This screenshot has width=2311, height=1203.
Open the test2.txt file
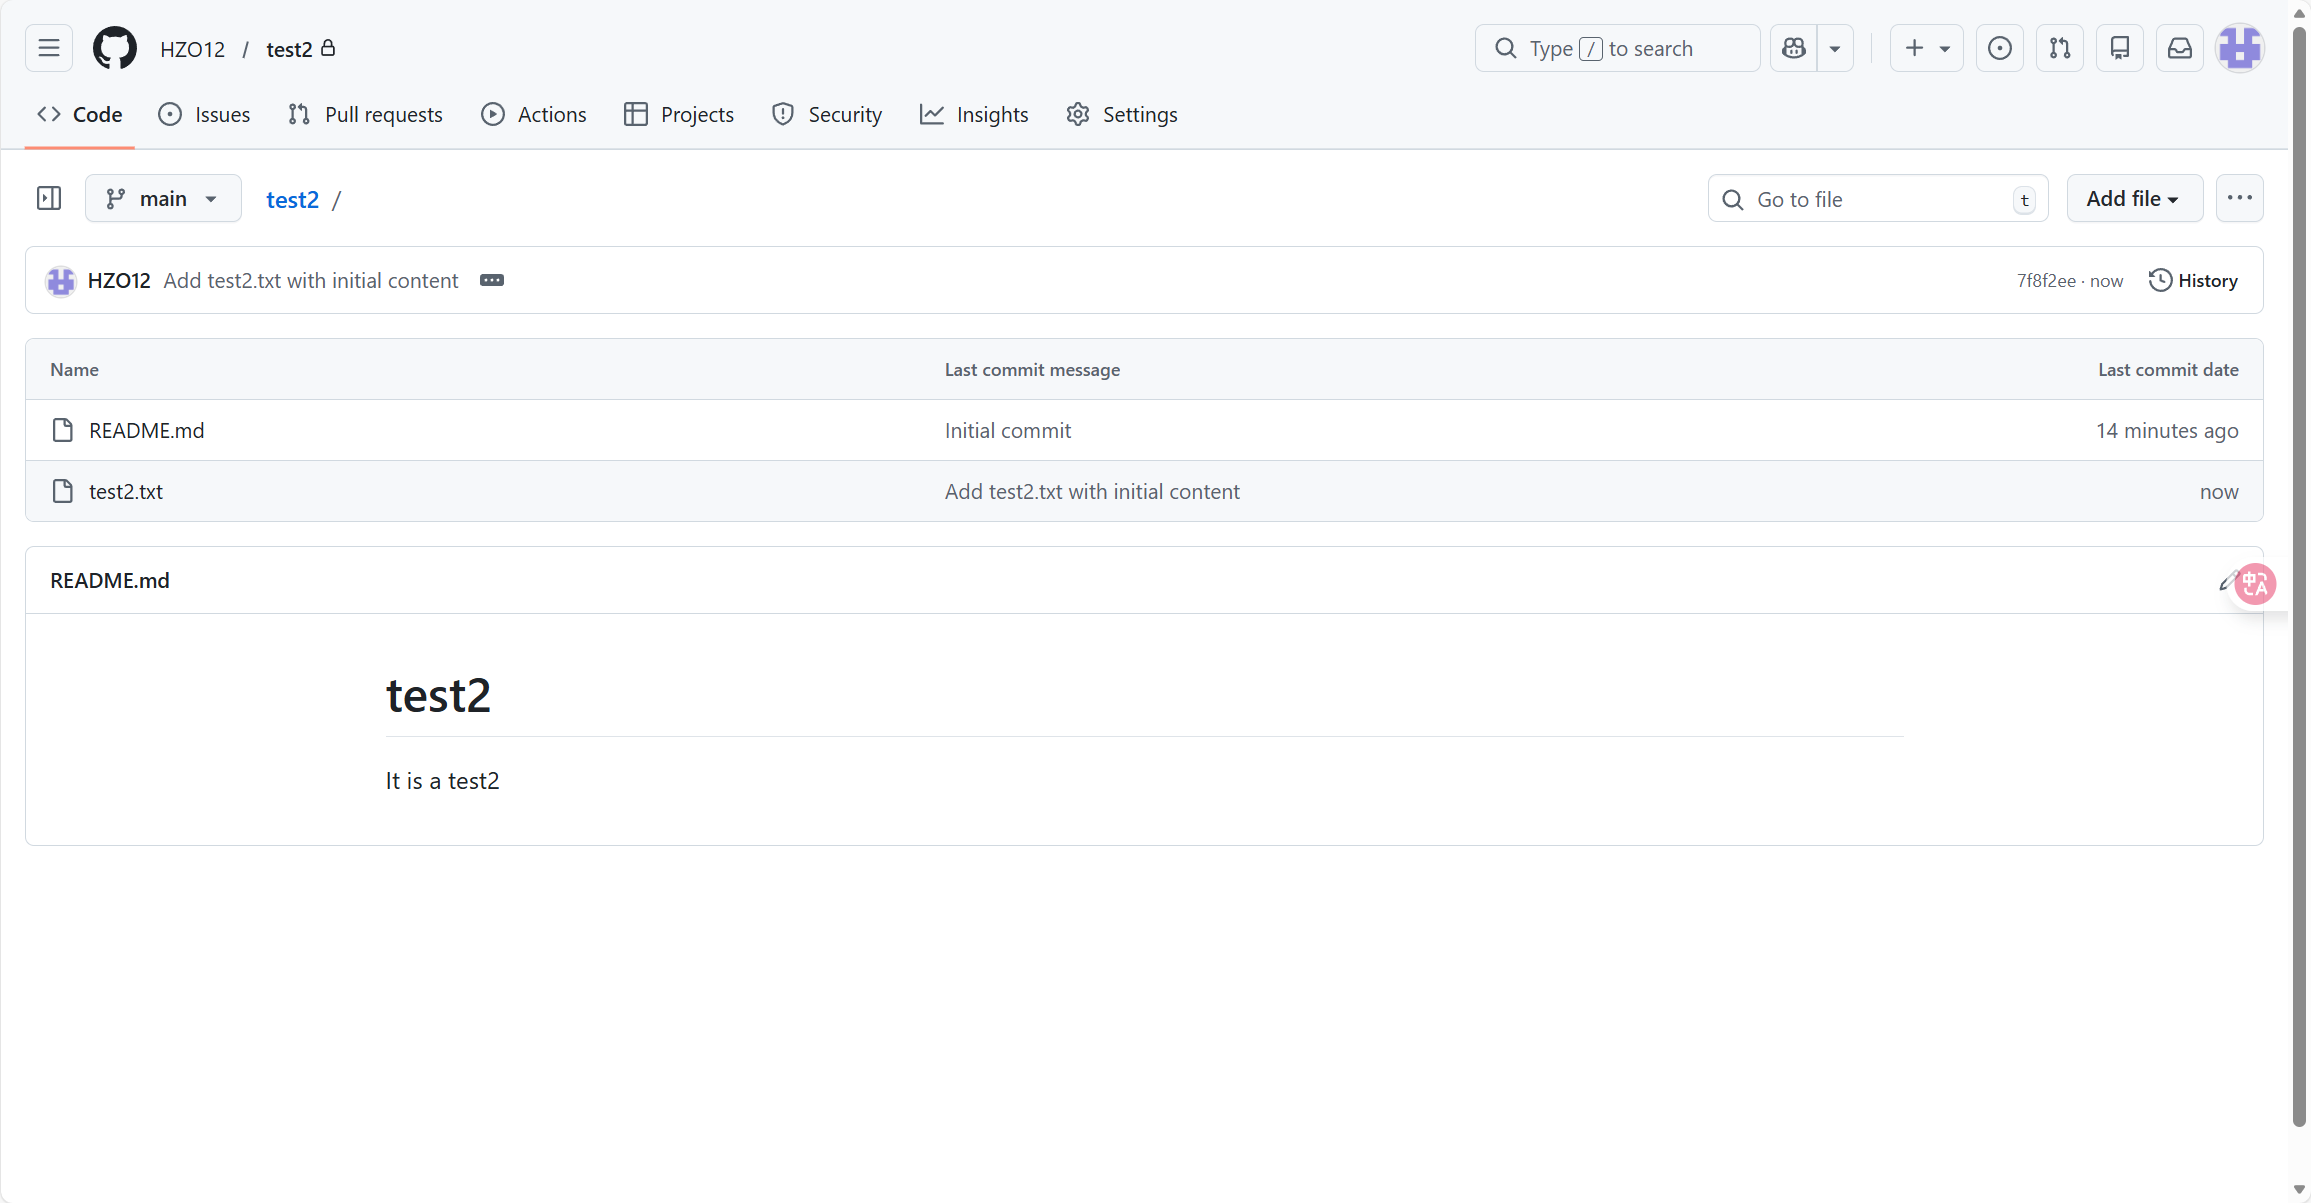point(126,491)
